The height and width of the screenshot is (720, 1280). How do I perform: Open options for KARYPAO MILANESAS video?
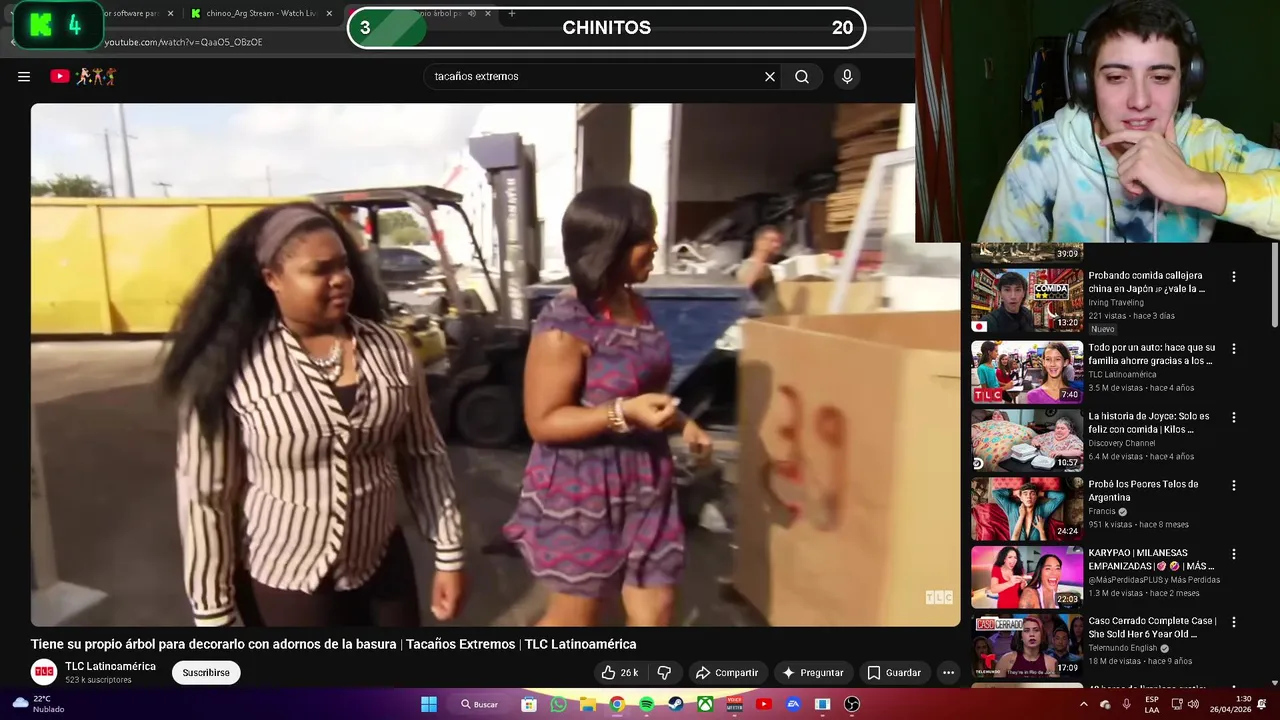[1233, 554]
